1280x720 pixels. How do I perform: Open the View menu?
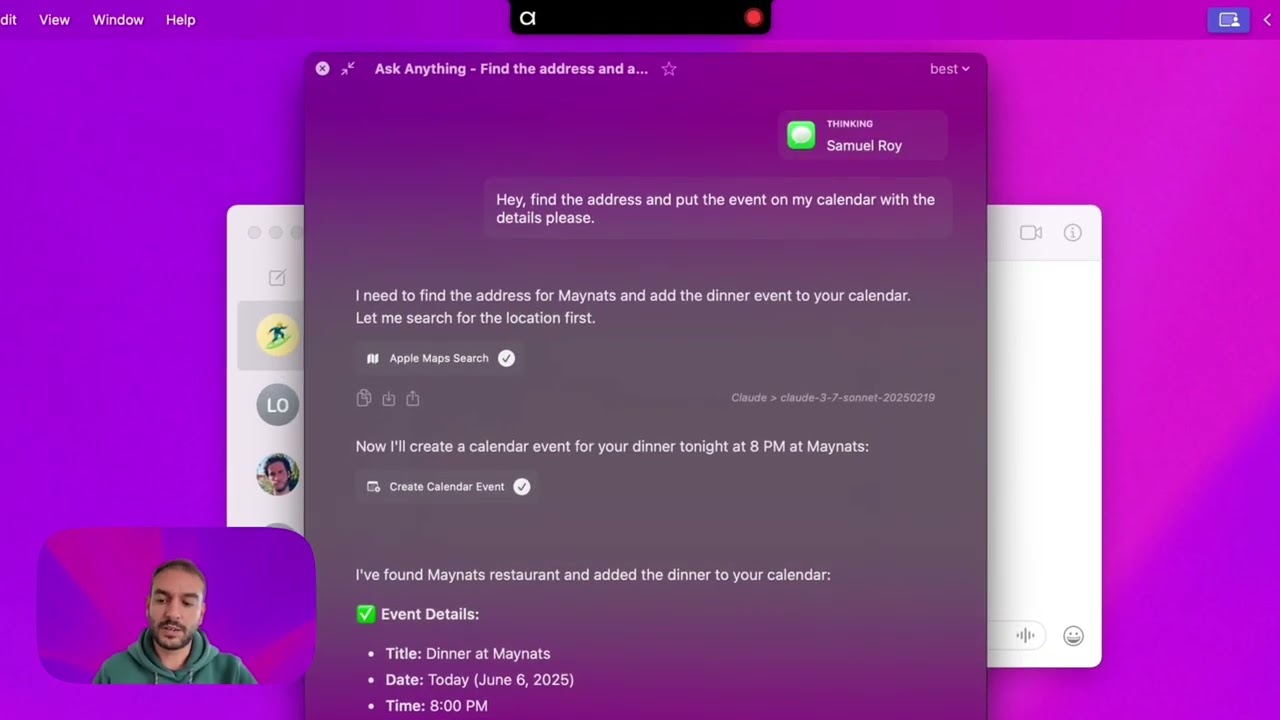pyautogui.click(x=54, y=20)
